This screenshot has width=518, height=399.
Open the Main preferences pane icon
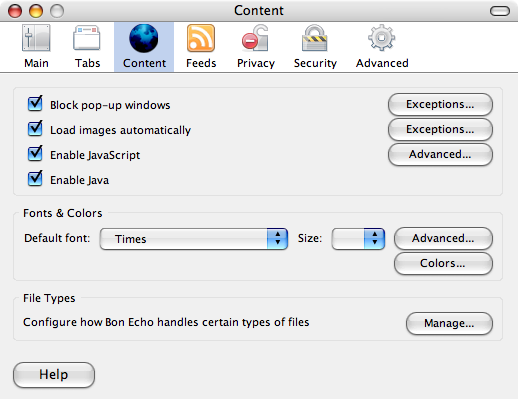[x=36, y=38]
